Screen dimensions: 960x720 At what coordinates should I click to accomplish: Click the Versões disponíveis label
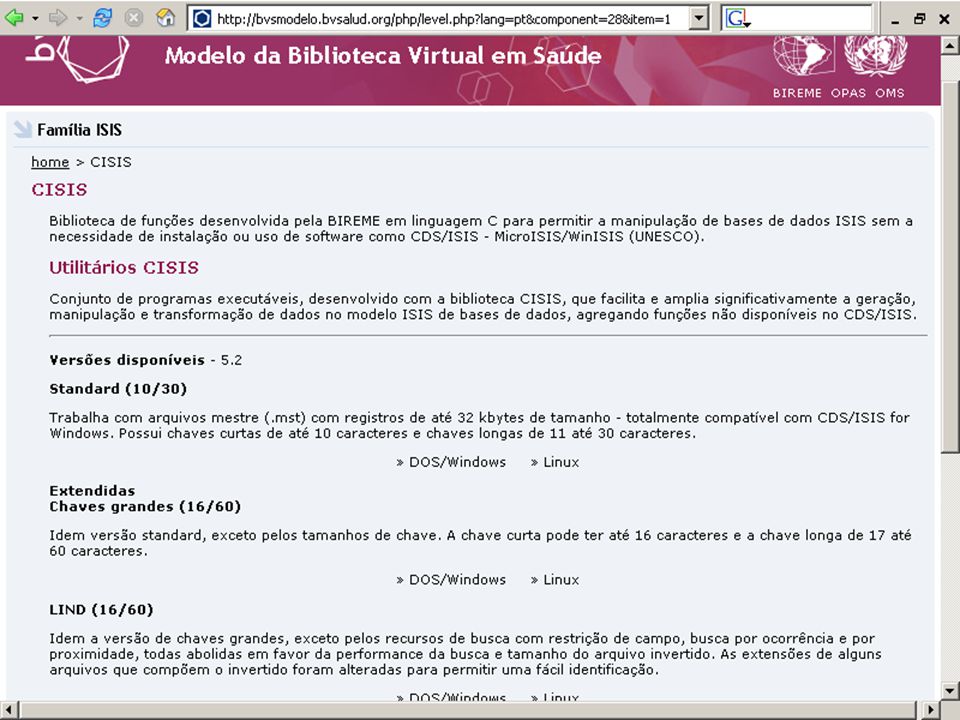[127, 360]
